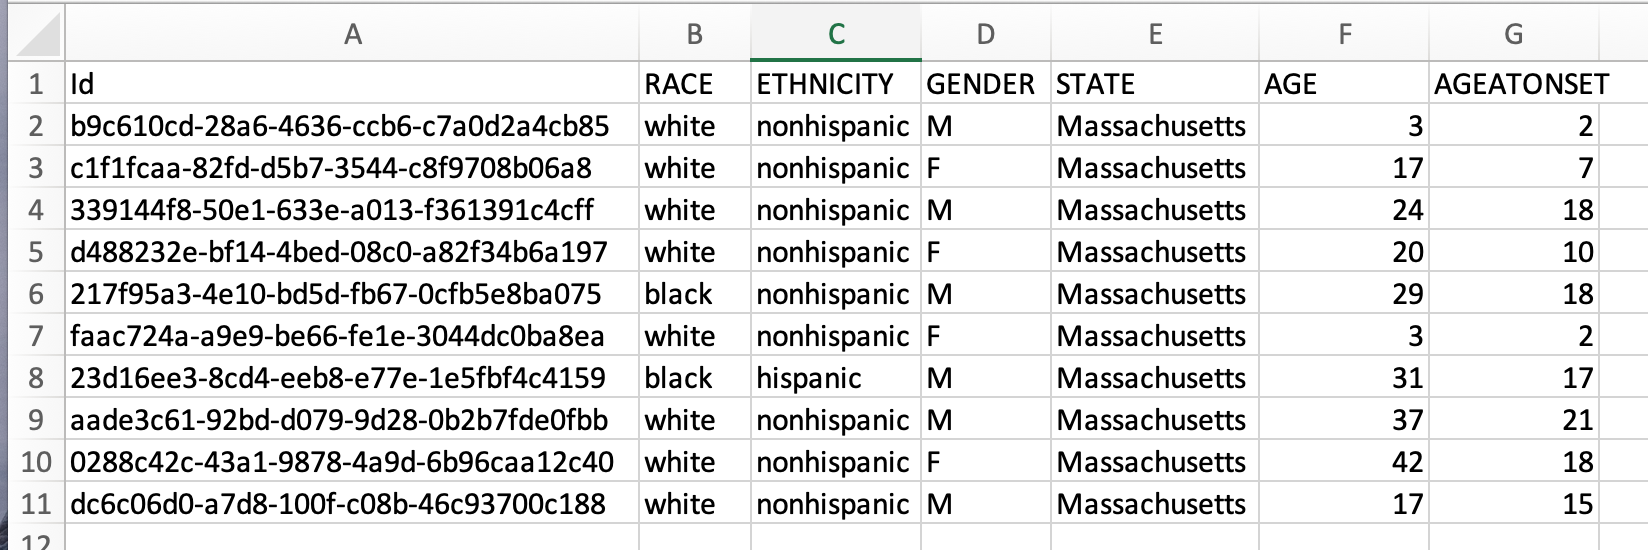Select the AGEATONSET cell showing 21

pyautogui.click(x=1514, y=419)
